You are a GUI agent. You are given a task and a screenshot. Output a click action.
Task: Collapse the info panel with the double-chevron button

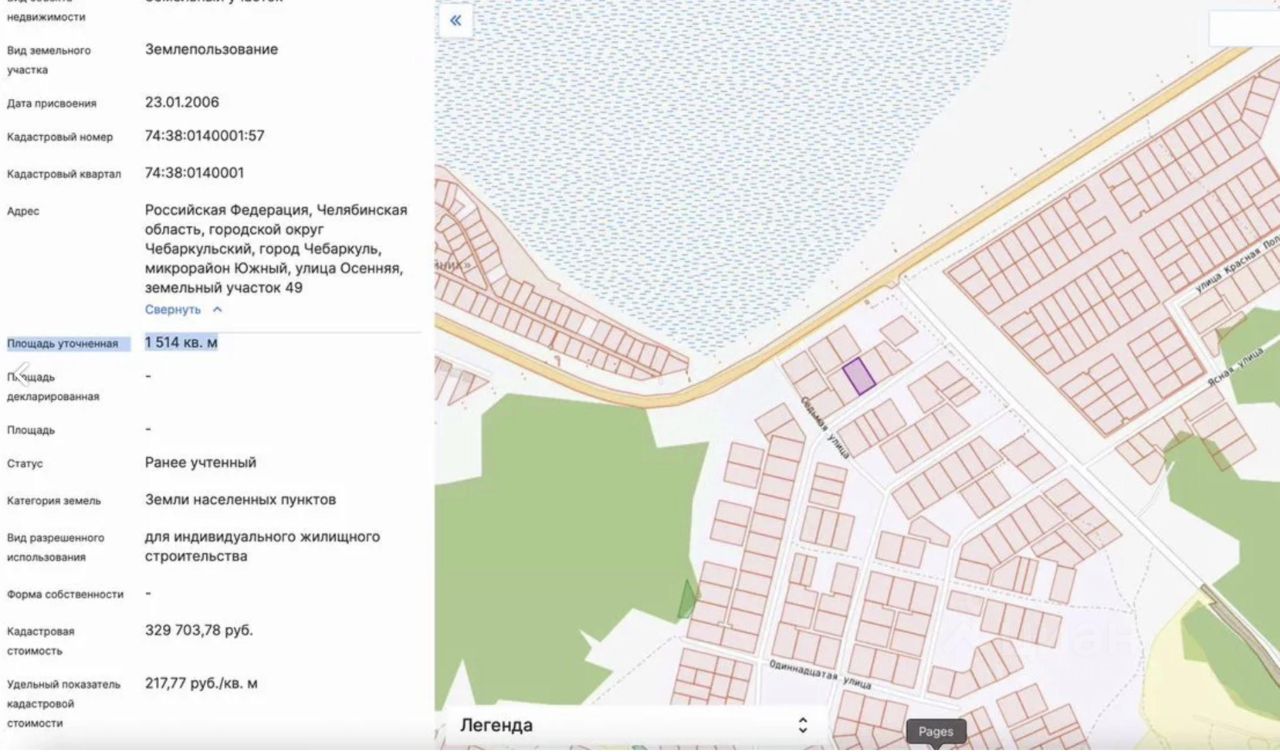455,21
